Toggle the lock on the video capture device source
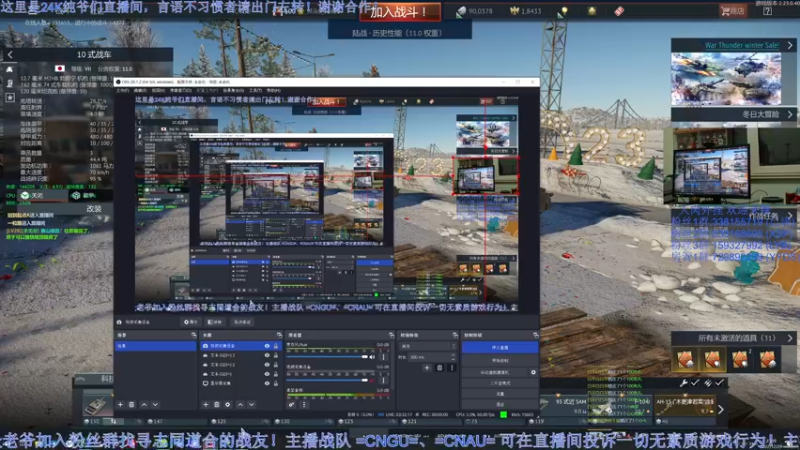 tap(276, 346)
